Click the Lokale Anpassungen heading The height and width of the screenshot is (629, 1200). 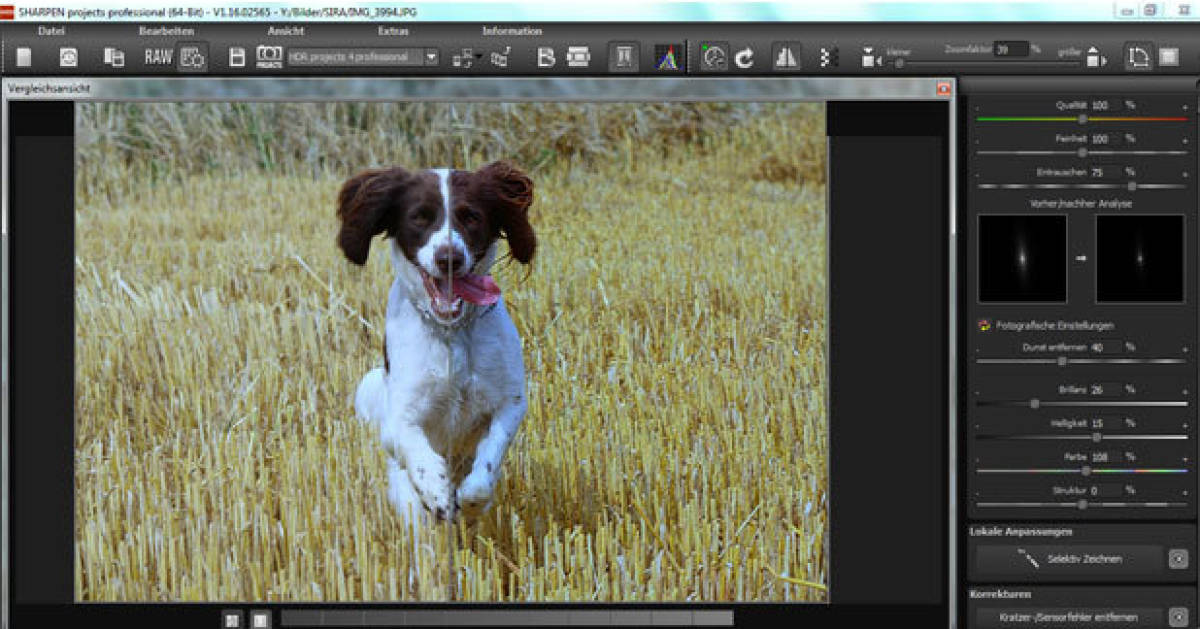(x=1021, y=532)
